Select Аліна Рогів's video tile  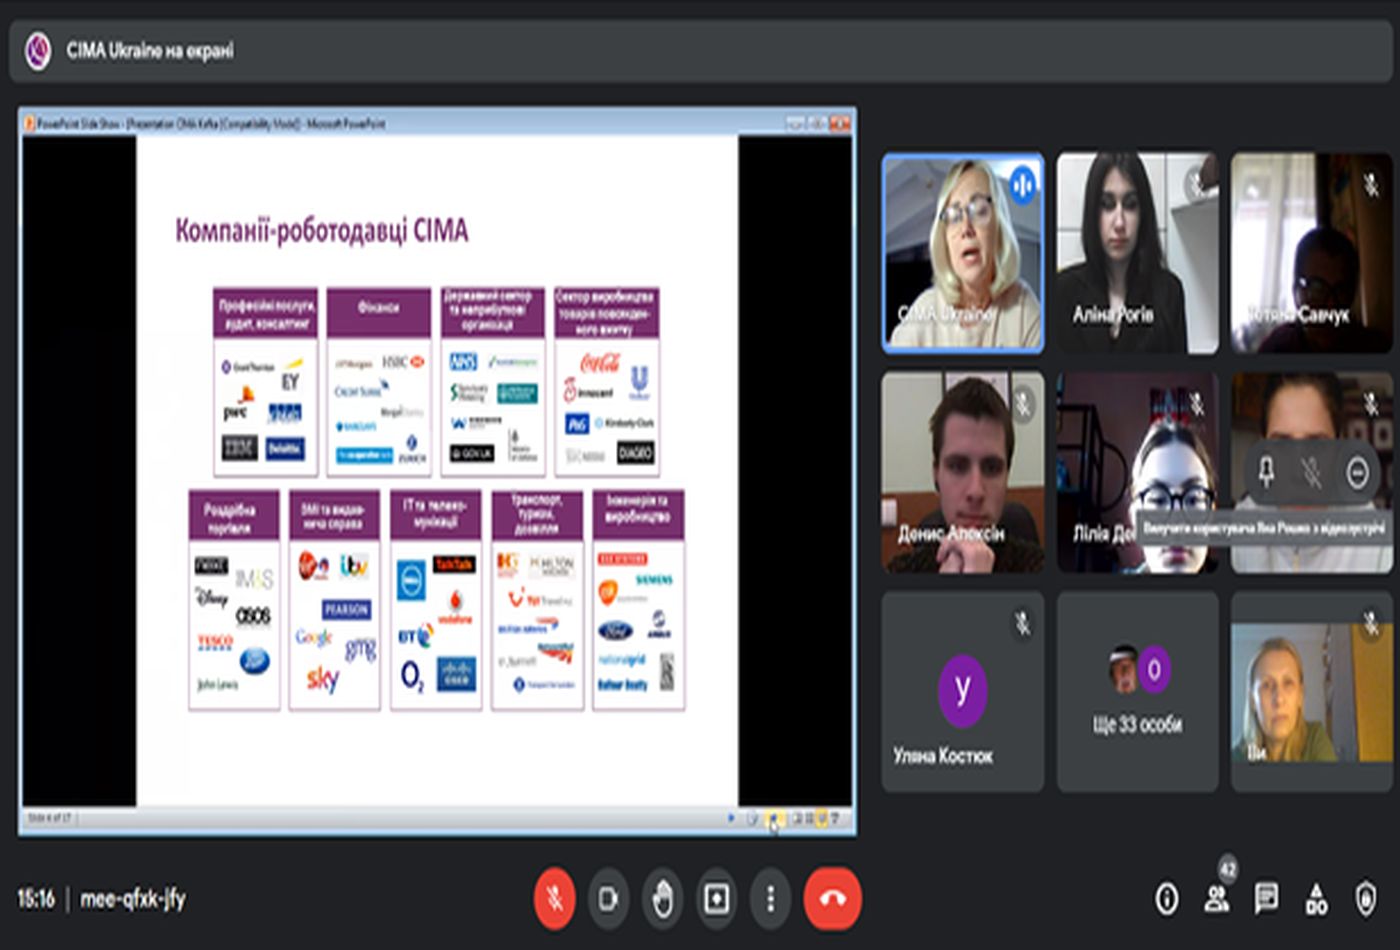(1137, 252)
